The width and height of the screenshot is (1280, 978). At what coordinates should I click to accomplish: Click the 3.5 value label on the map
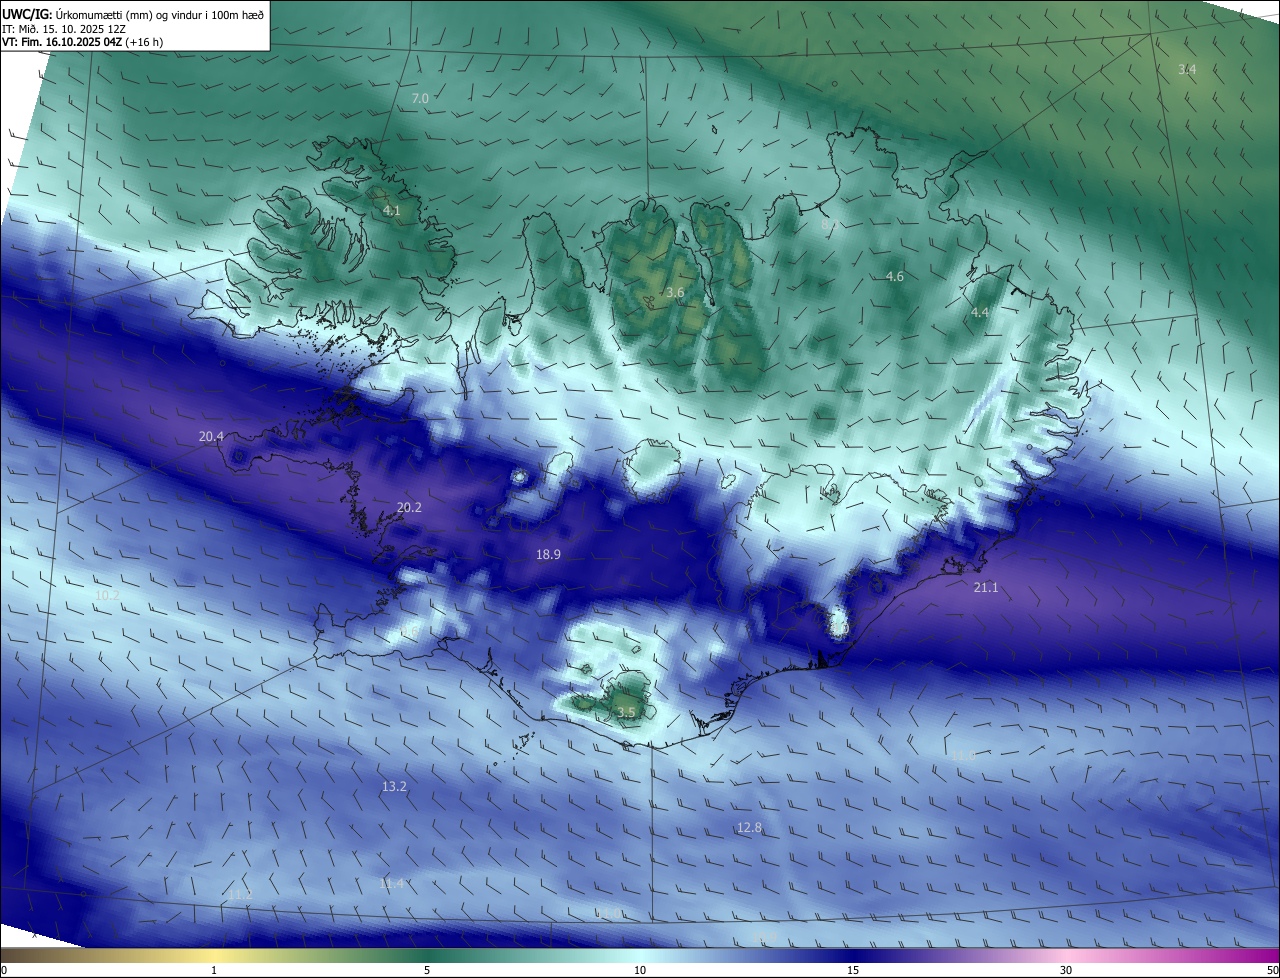click(626, 712)
